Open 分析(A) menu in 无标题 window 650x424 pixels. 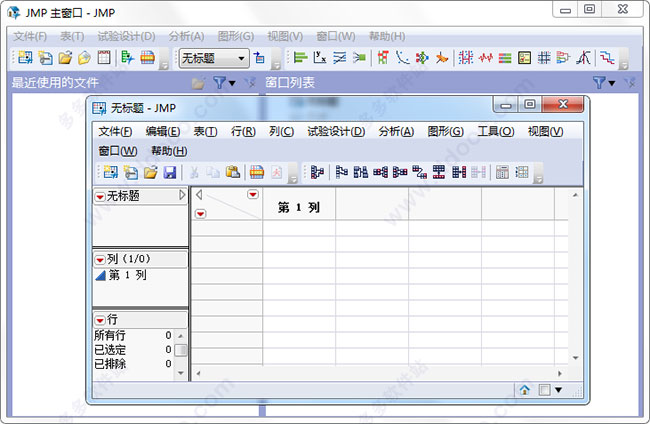coord(396,131)
